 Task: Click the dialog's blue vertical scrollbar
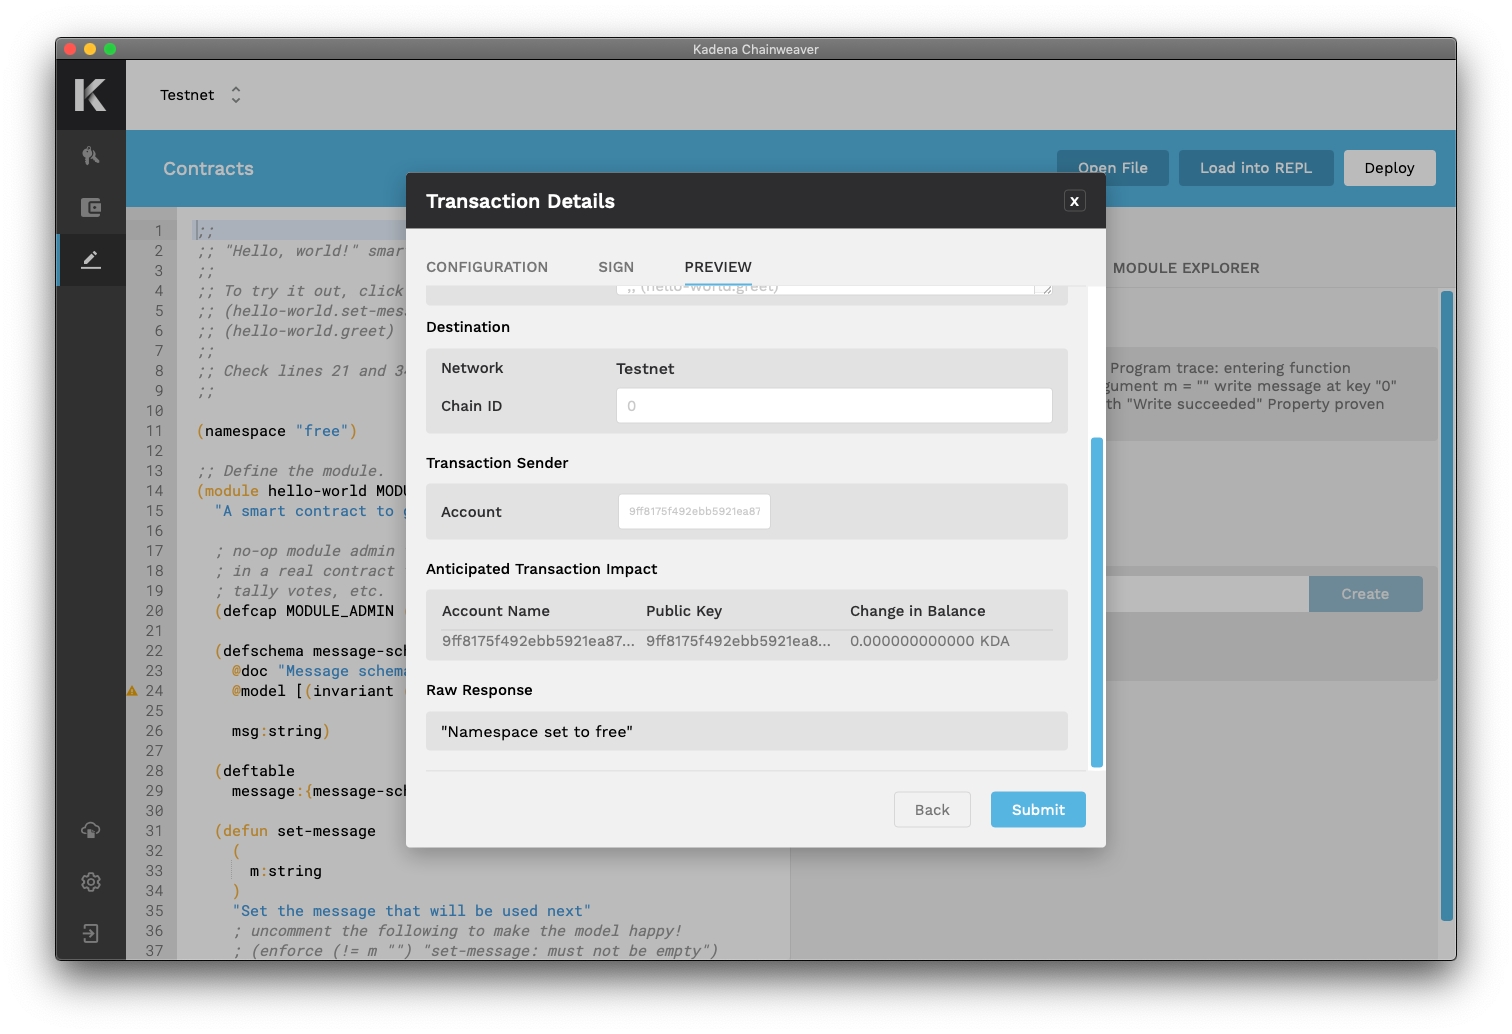pos(1097,600)
